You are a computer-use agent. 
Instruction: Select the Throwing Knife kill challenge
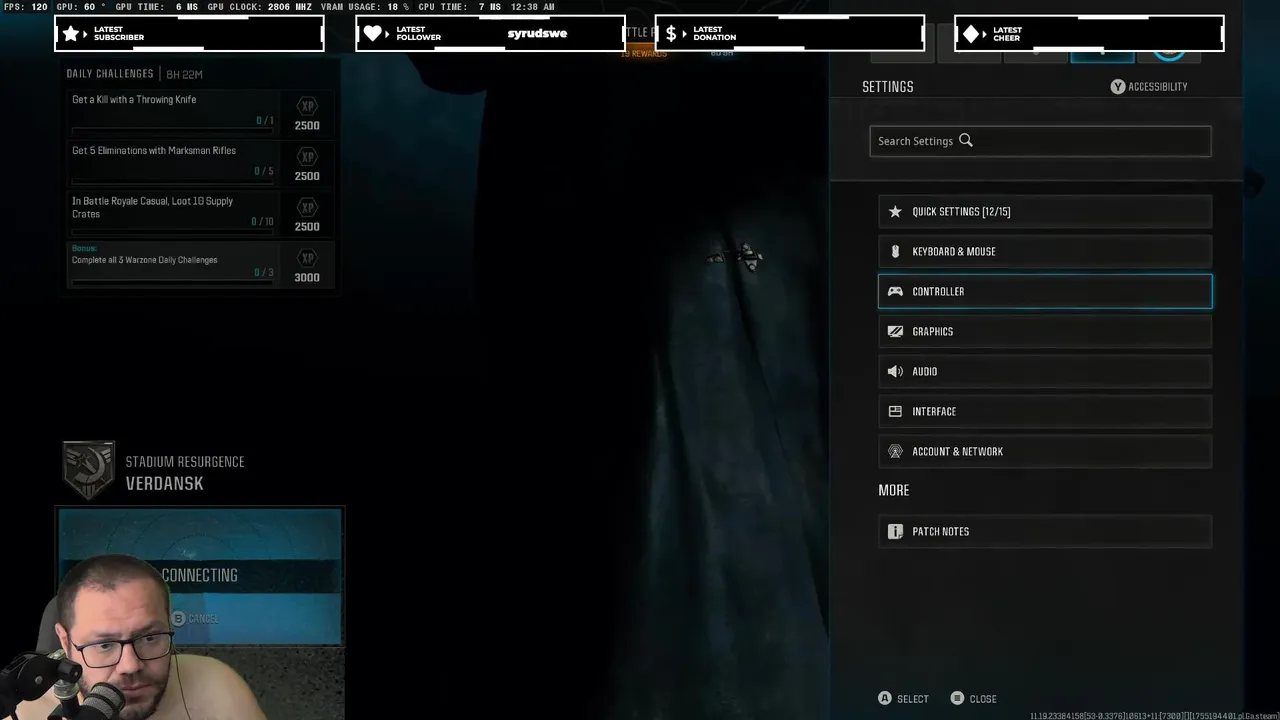(x=200, y=113)
